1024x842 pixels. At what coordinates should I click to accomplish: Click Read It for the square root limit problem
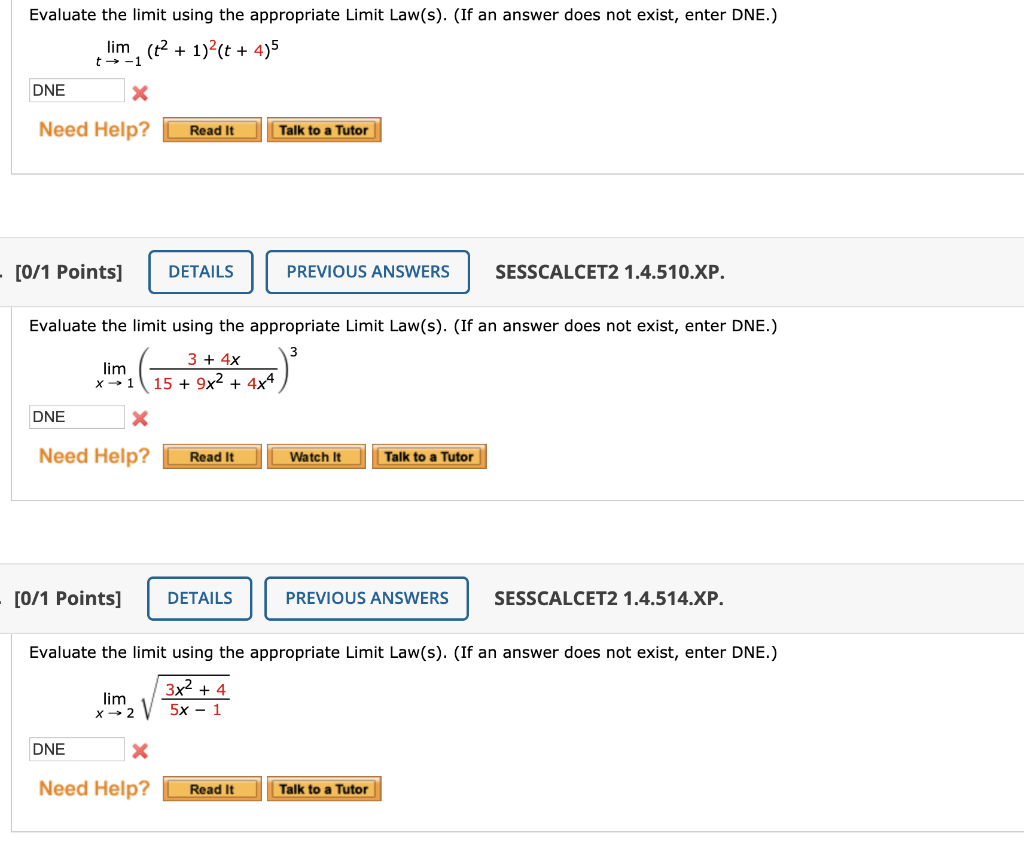(x=211, y=788)
